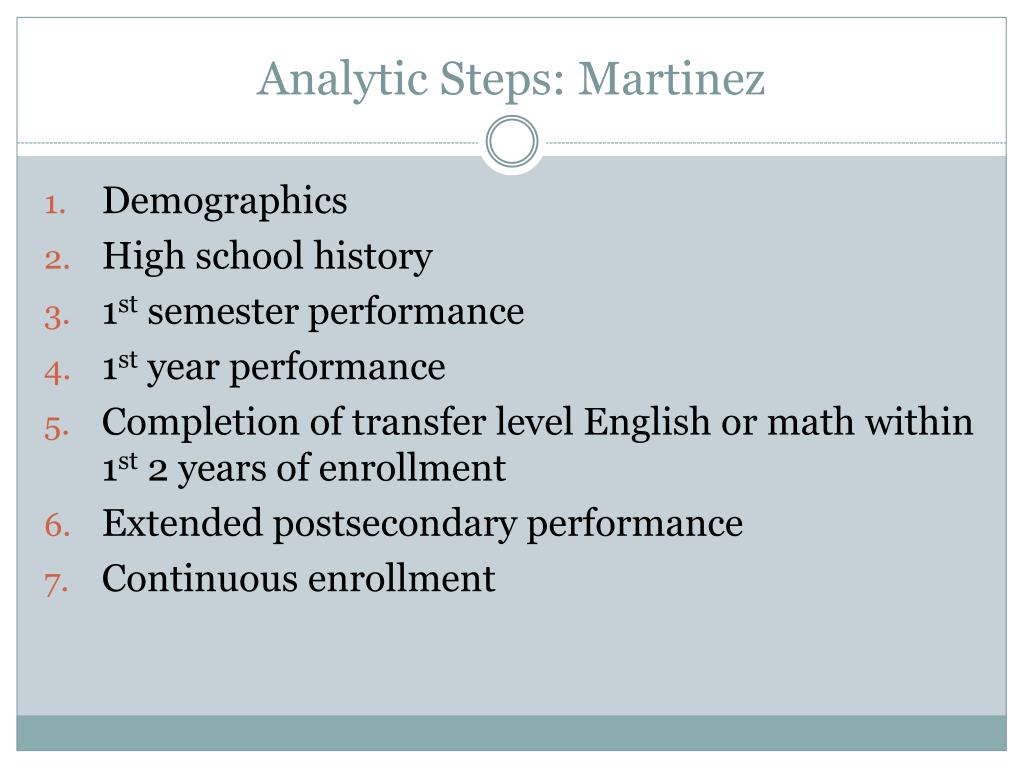Click list number 6 beside Extended postsecondary
The image size is (1024, 768).
click(x=57, y=526)
